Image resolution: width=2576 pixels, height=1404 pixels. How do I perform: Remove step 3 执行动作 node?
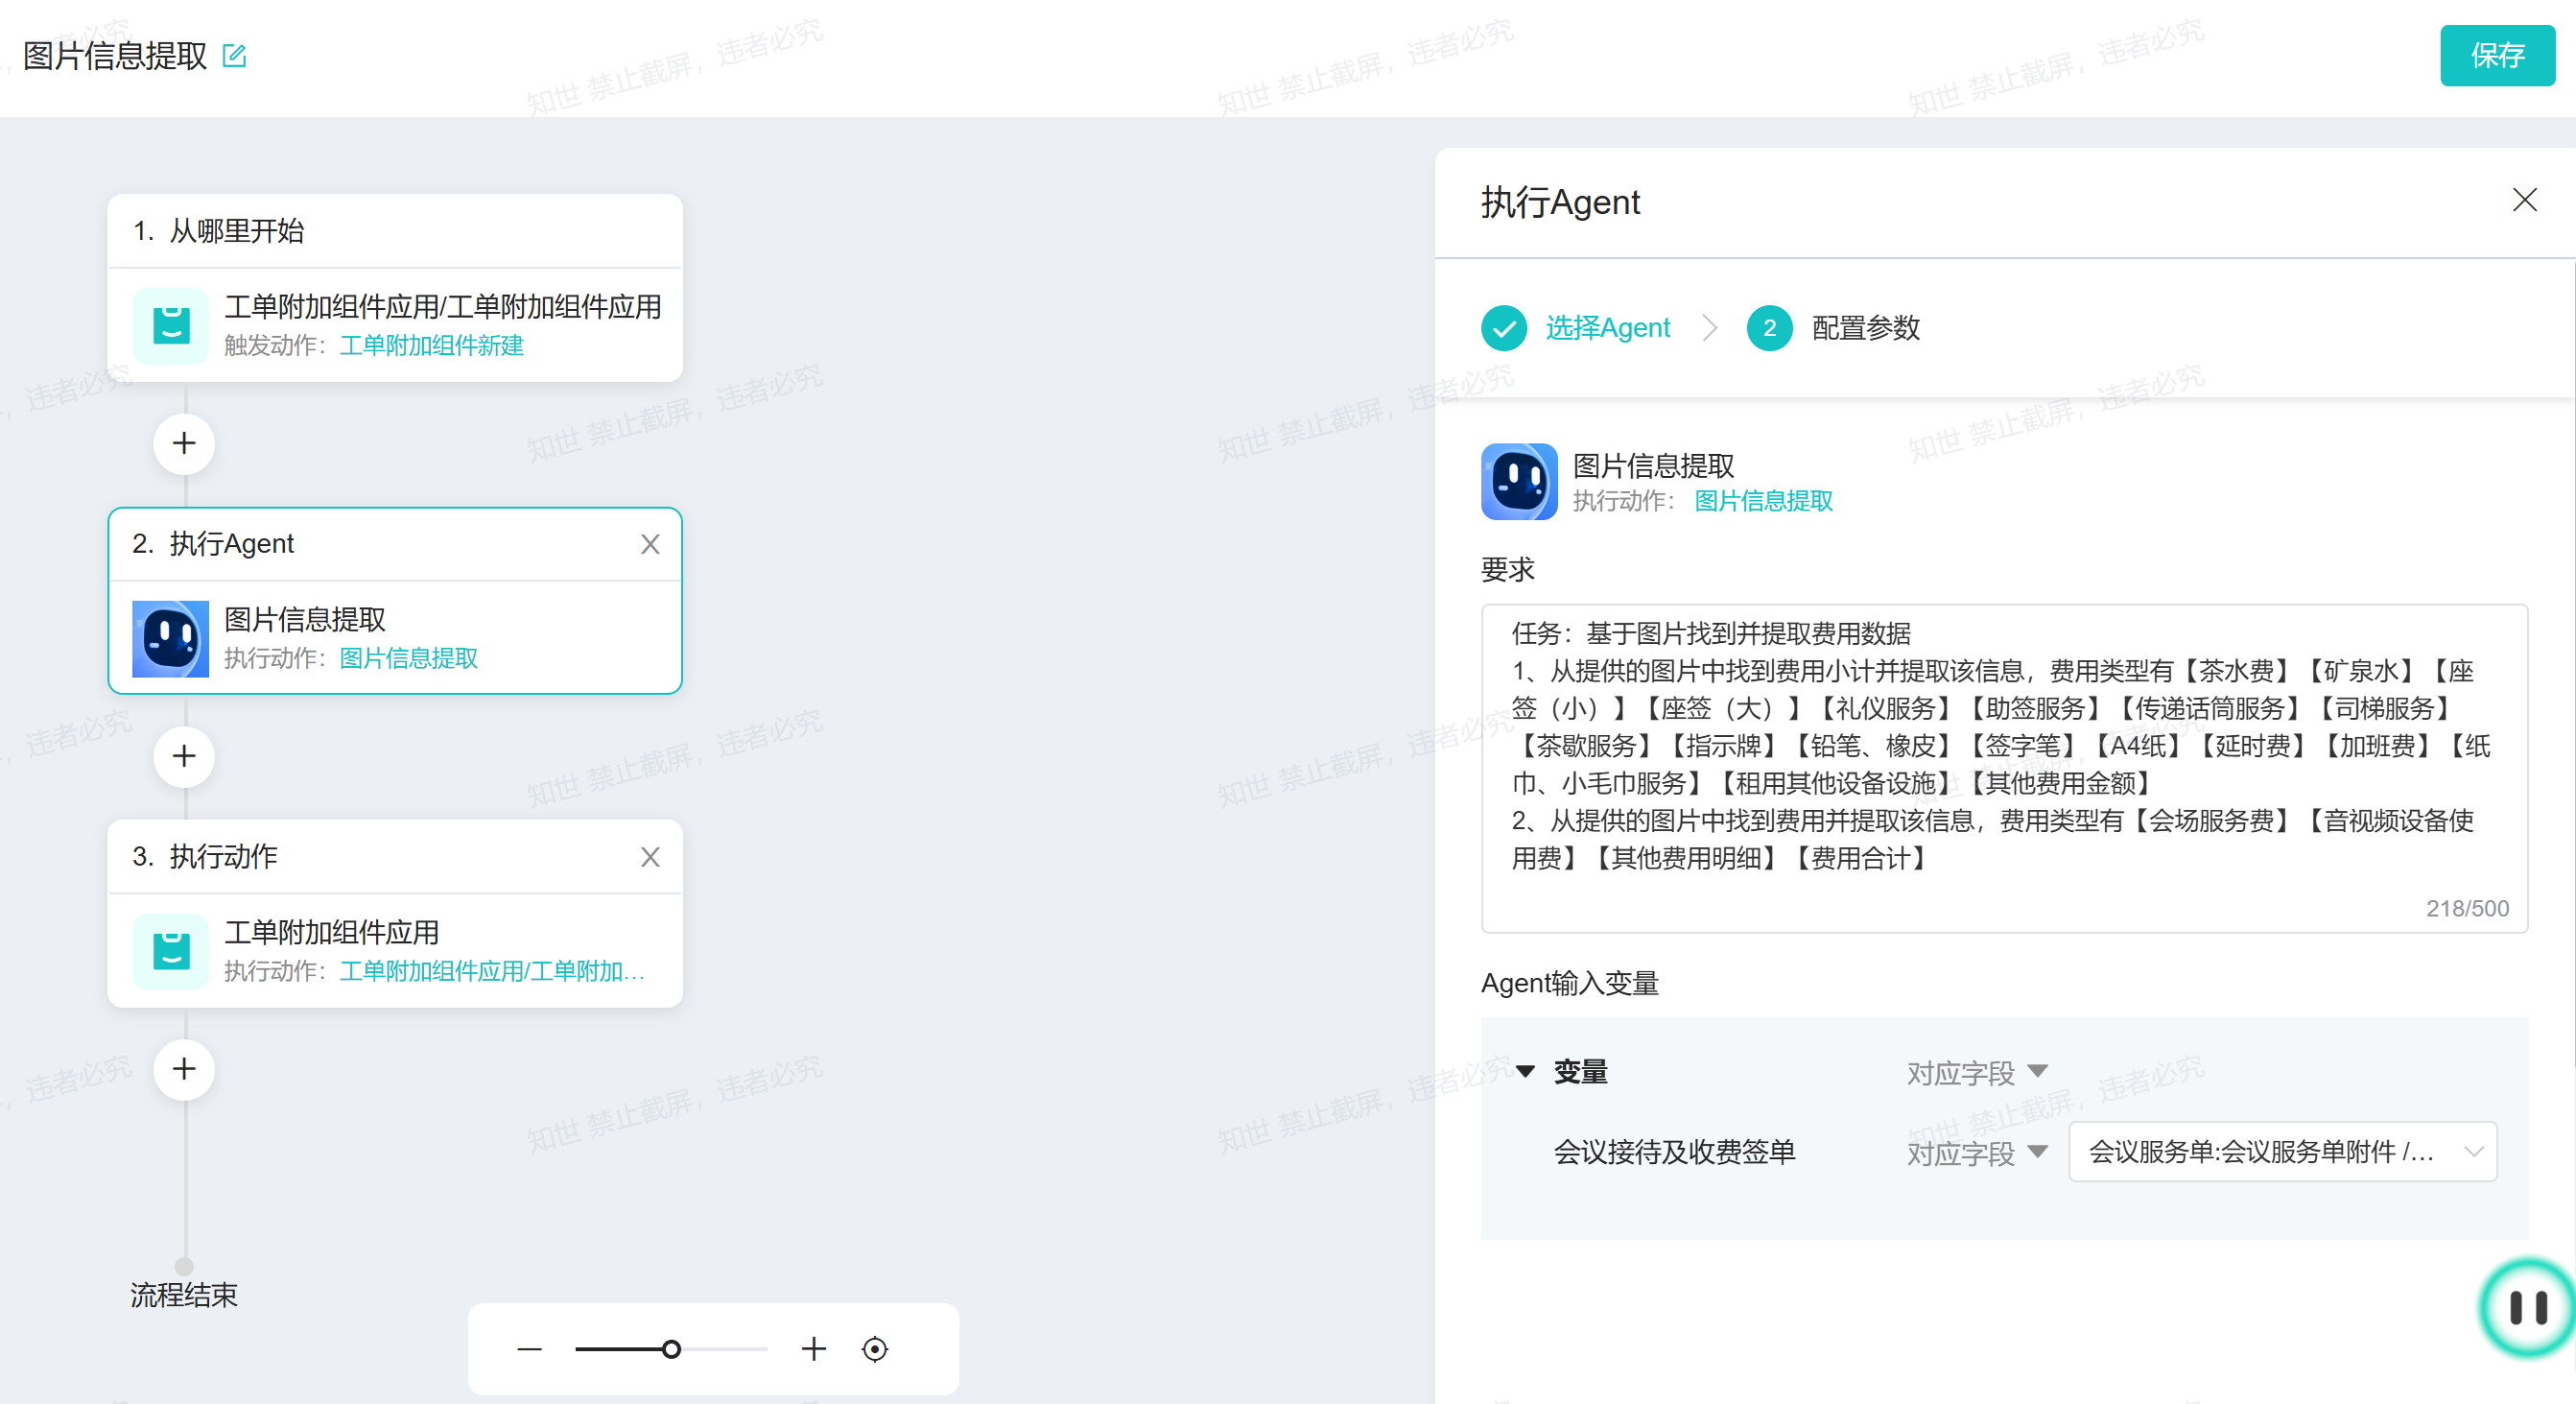click(650, 857)
